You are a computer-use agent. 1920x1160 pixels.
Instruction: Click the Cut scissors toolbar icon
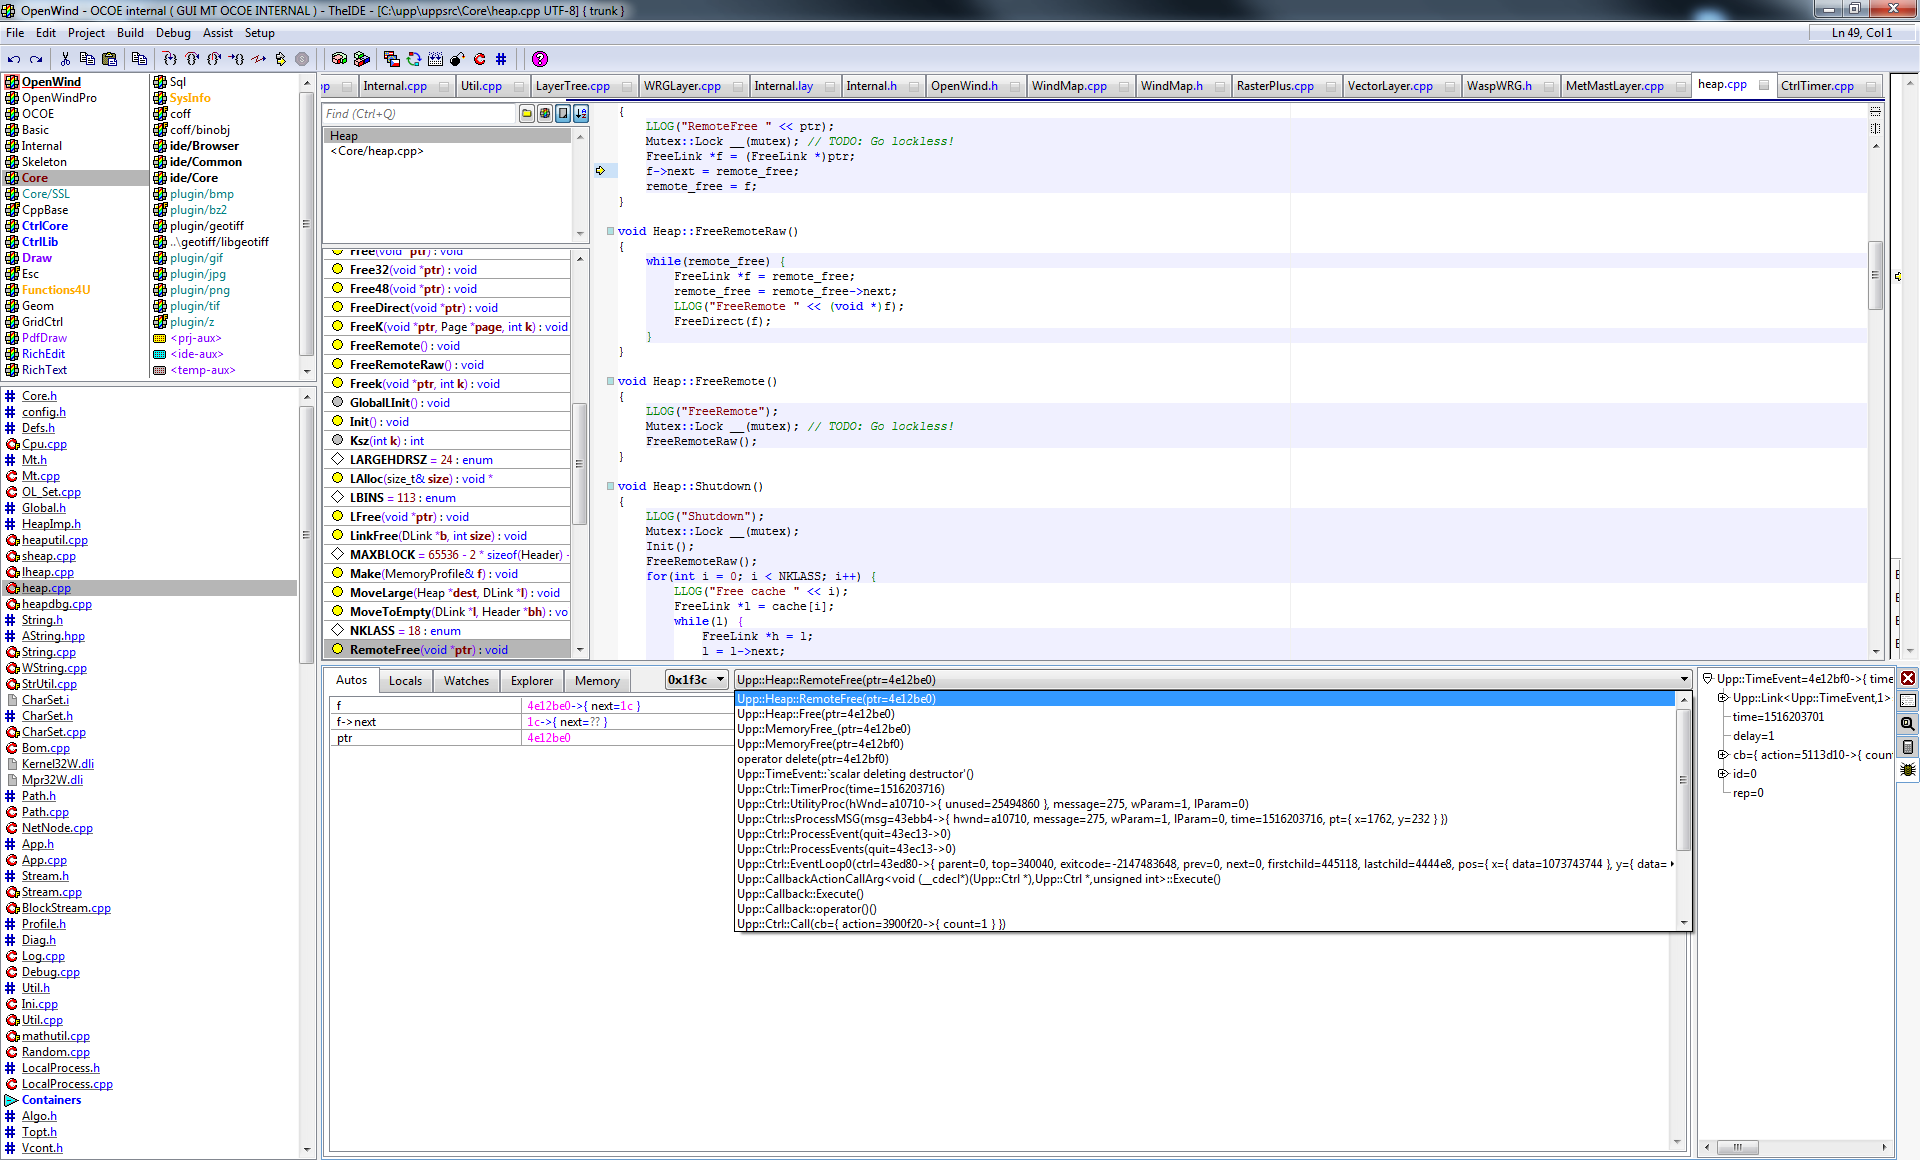click(x=65, y=59)
